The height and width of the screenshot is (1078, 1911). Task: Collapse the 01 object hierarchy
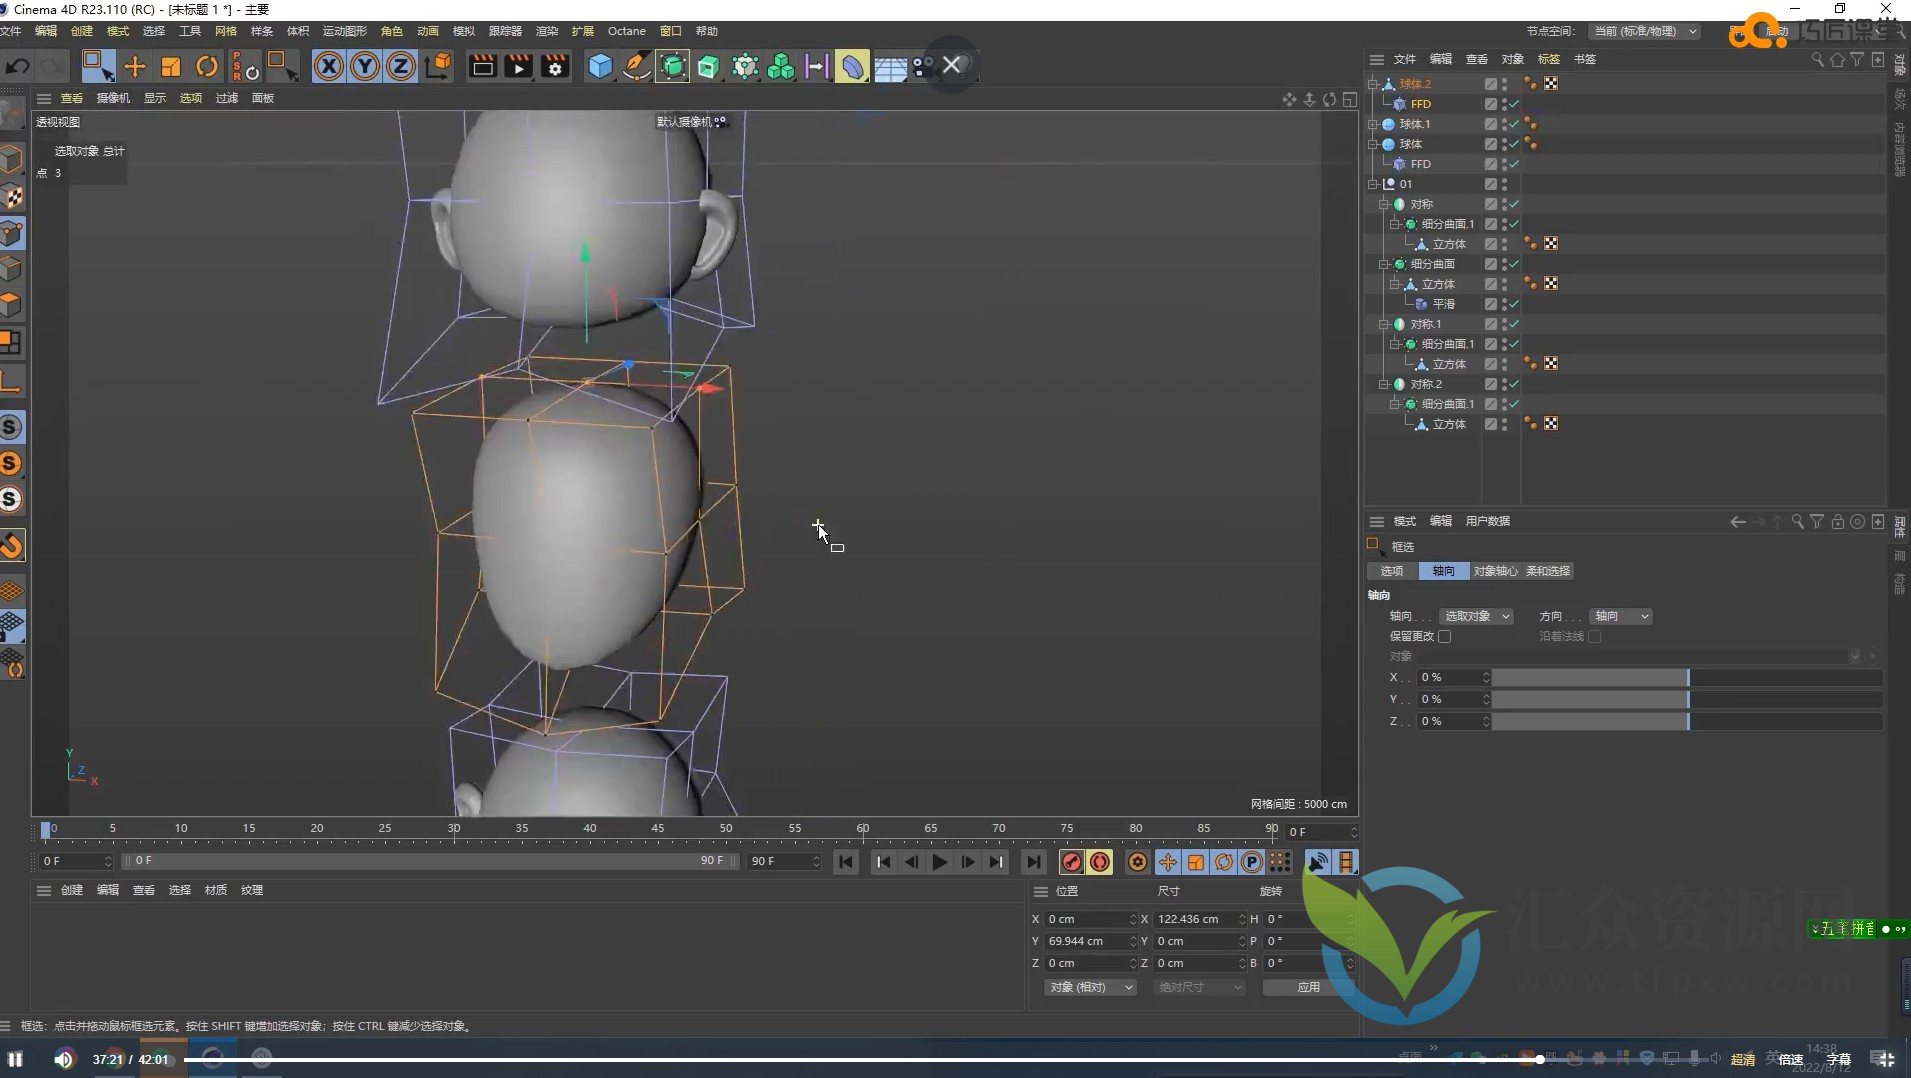(x=1374, y=183)
